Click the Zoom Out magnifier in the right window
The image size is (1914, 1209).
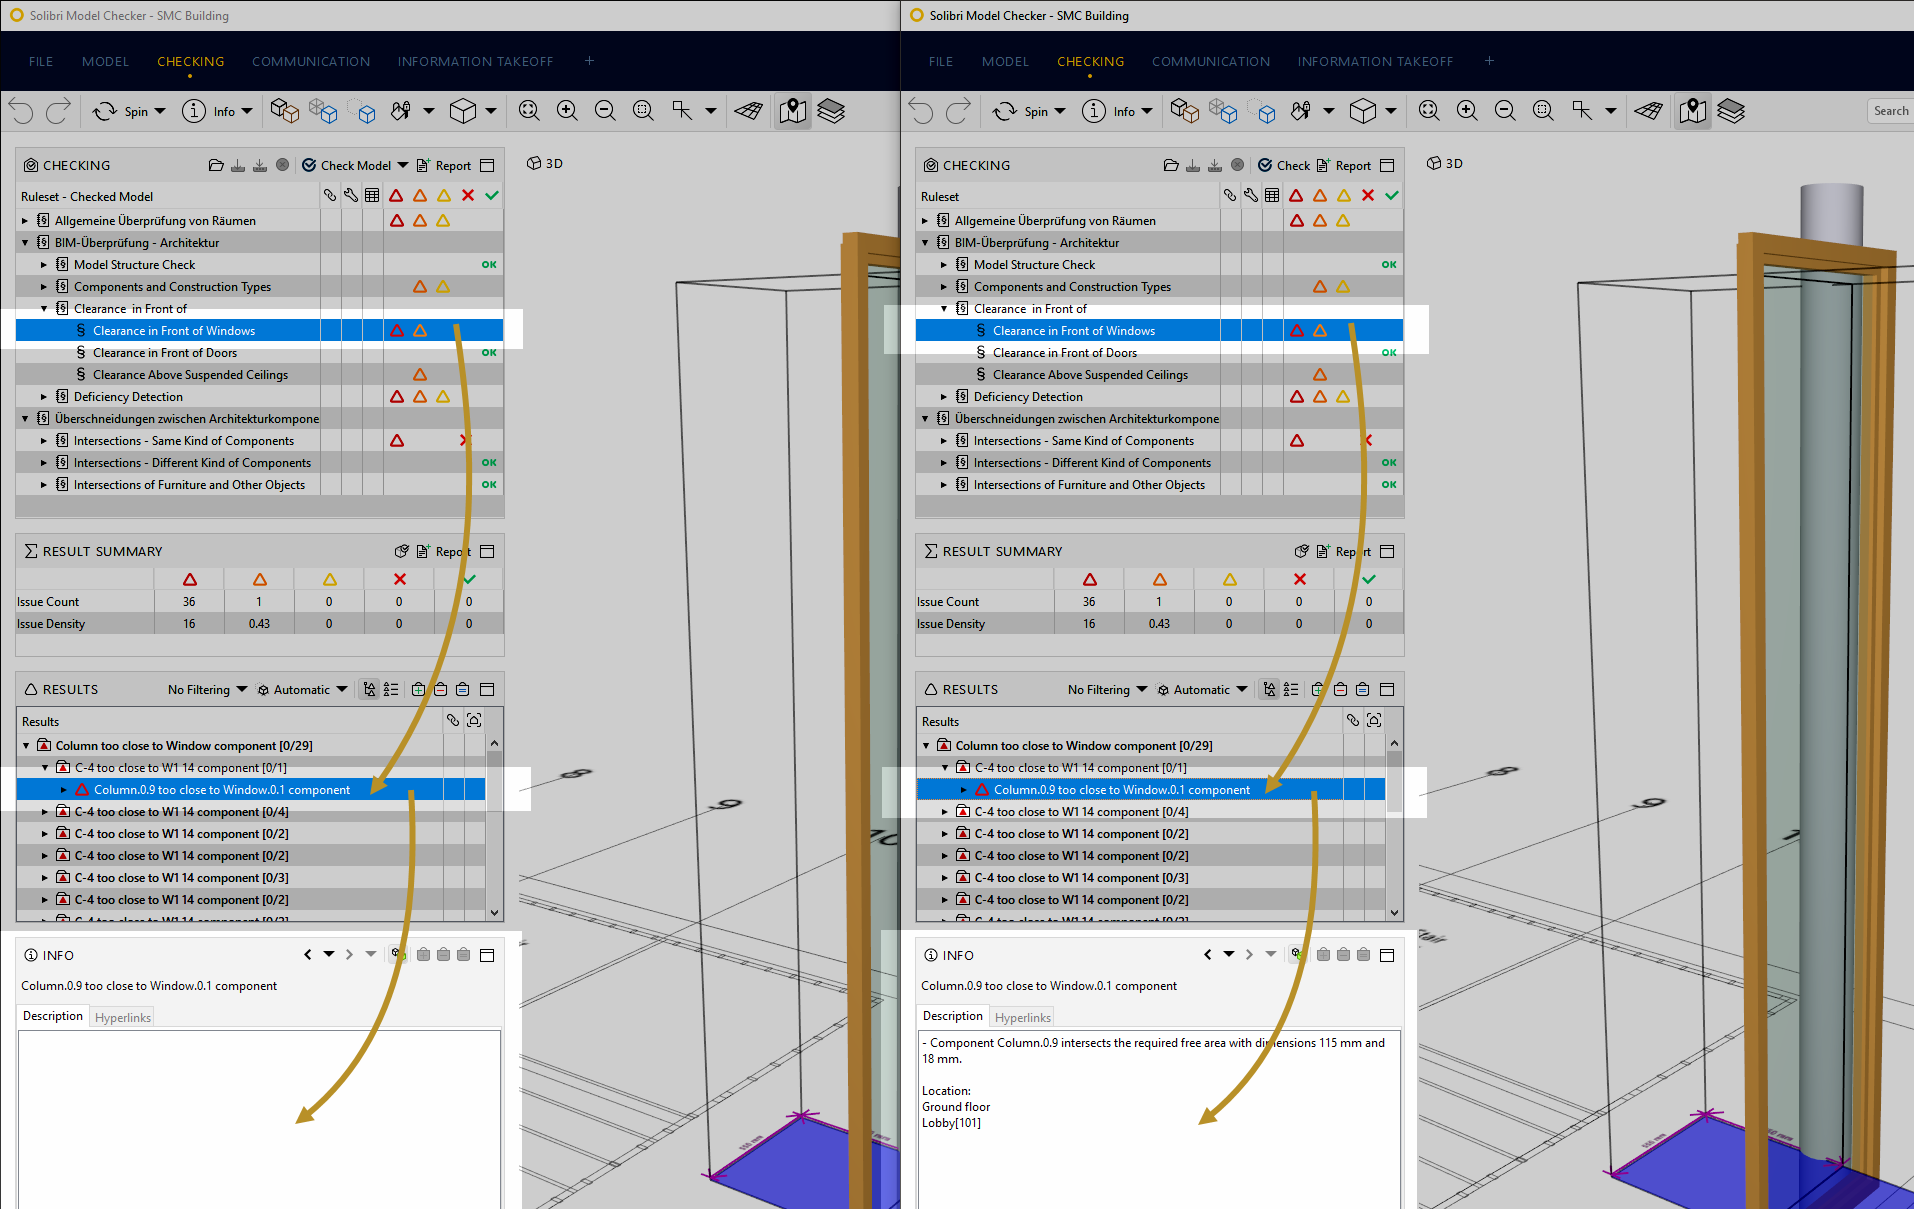[1505, 111]
